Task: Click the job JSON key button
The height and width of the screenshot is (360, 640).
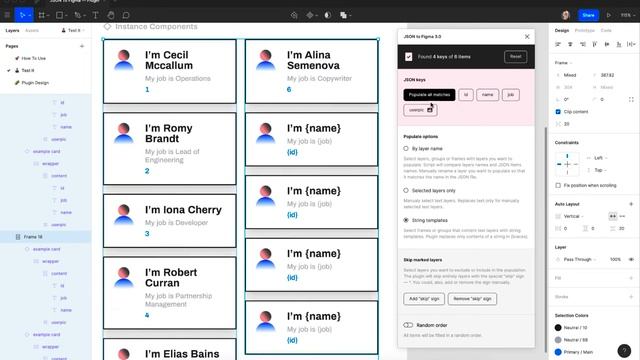Action: coord(511,95)
